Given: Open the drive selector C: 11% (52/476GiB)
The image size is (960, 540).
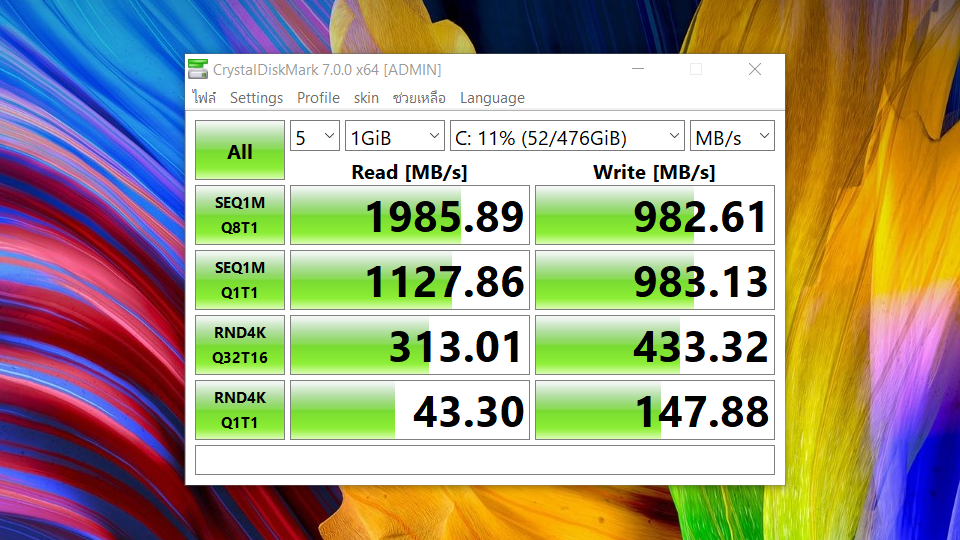Looking at the screenshot, I should point(567,136).
